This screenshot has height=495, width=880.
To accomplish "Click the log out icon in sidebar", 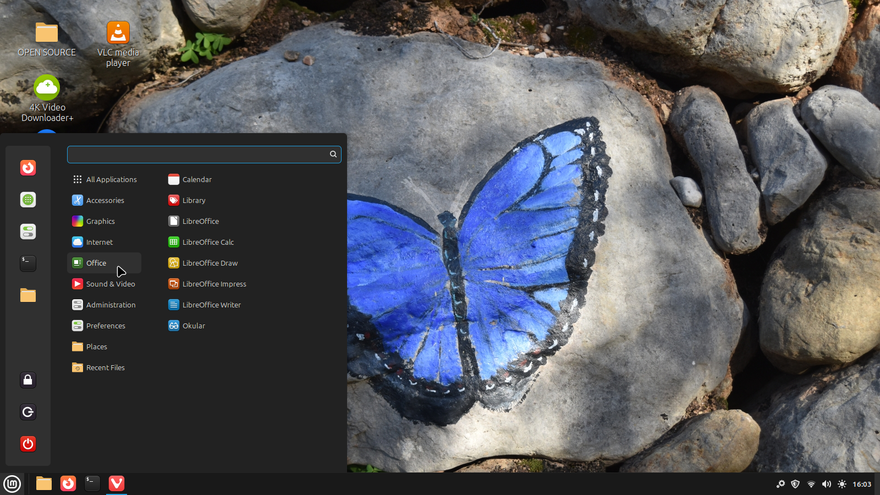I will click(x=28, y=412).
